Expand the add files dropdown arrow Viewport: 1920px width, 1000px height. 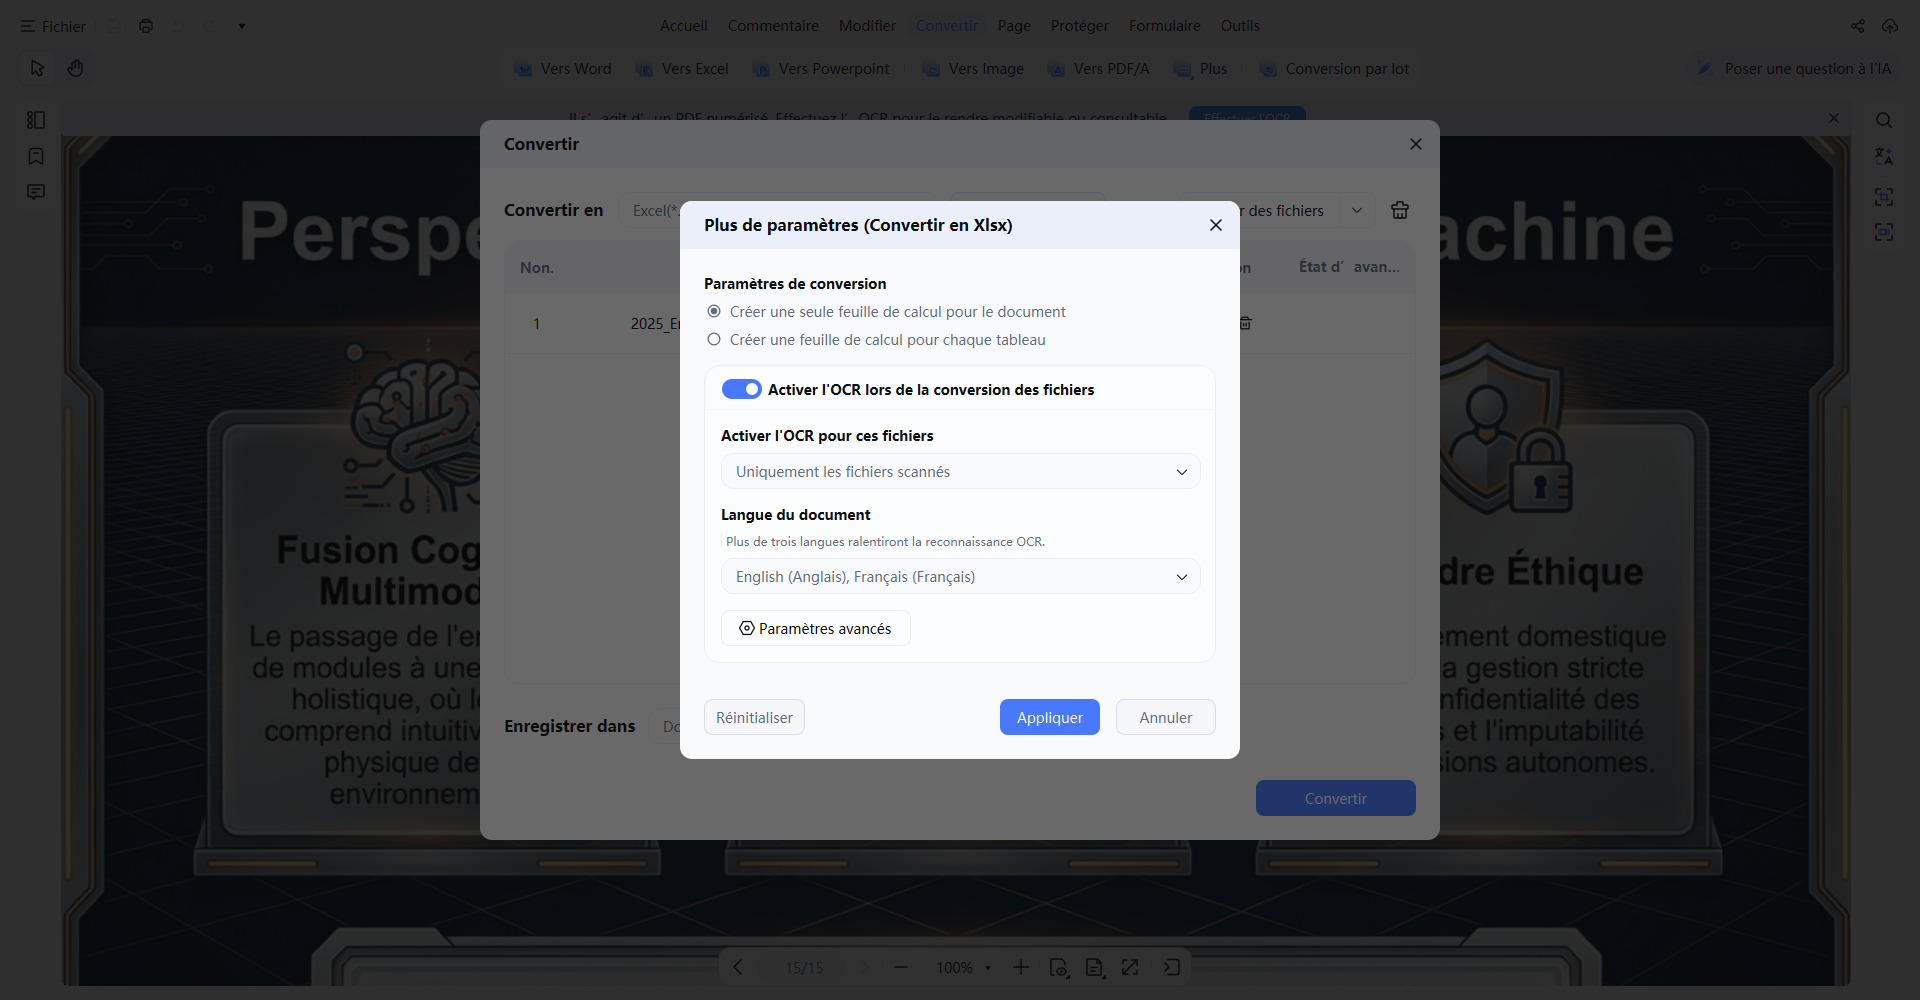pos(1357,210)
